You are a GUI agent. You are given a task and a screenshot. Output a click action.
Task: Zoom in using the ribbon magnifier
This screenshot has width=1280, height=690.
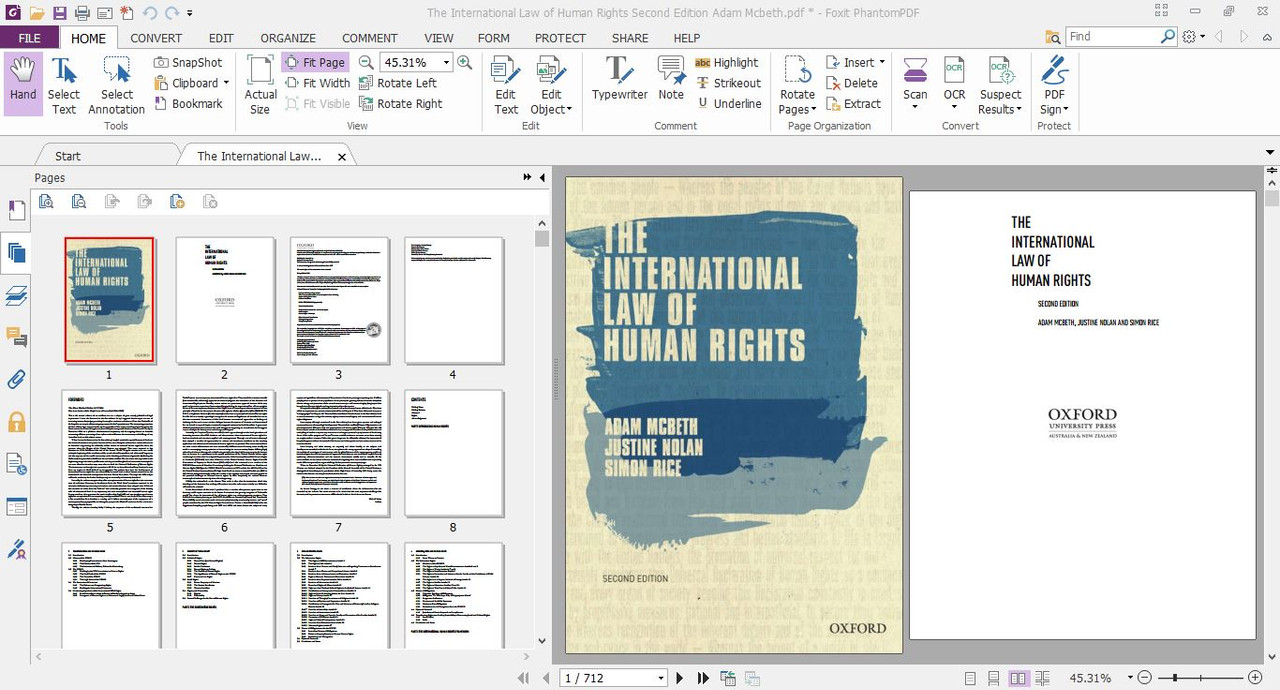(464, 62)
